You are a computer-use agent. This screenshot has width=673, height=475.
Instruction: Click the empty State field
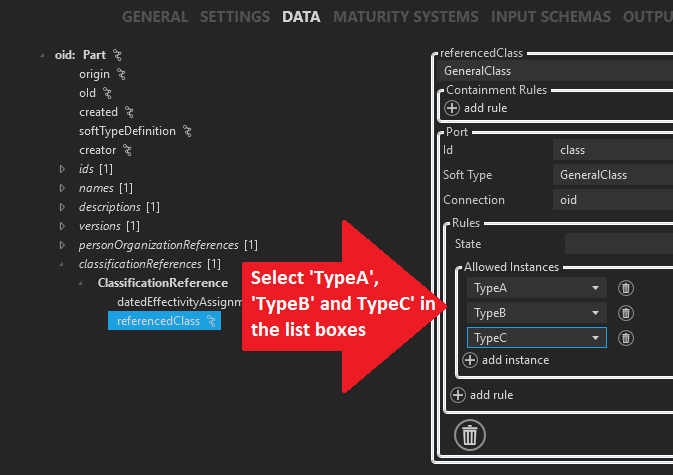[619, 244]
